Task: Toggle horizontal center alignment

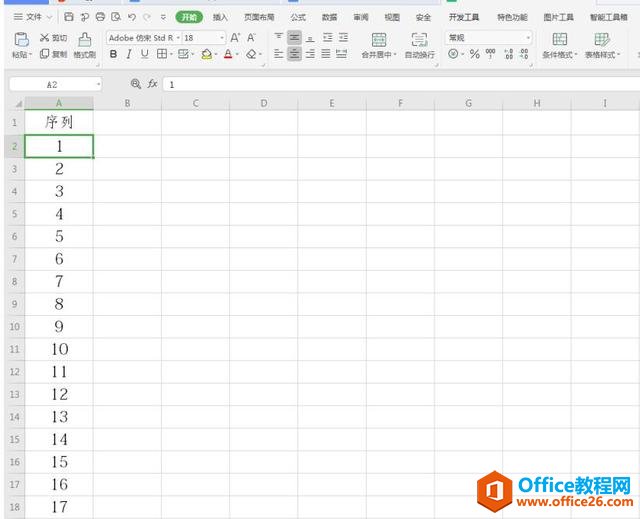Action: 294,54
